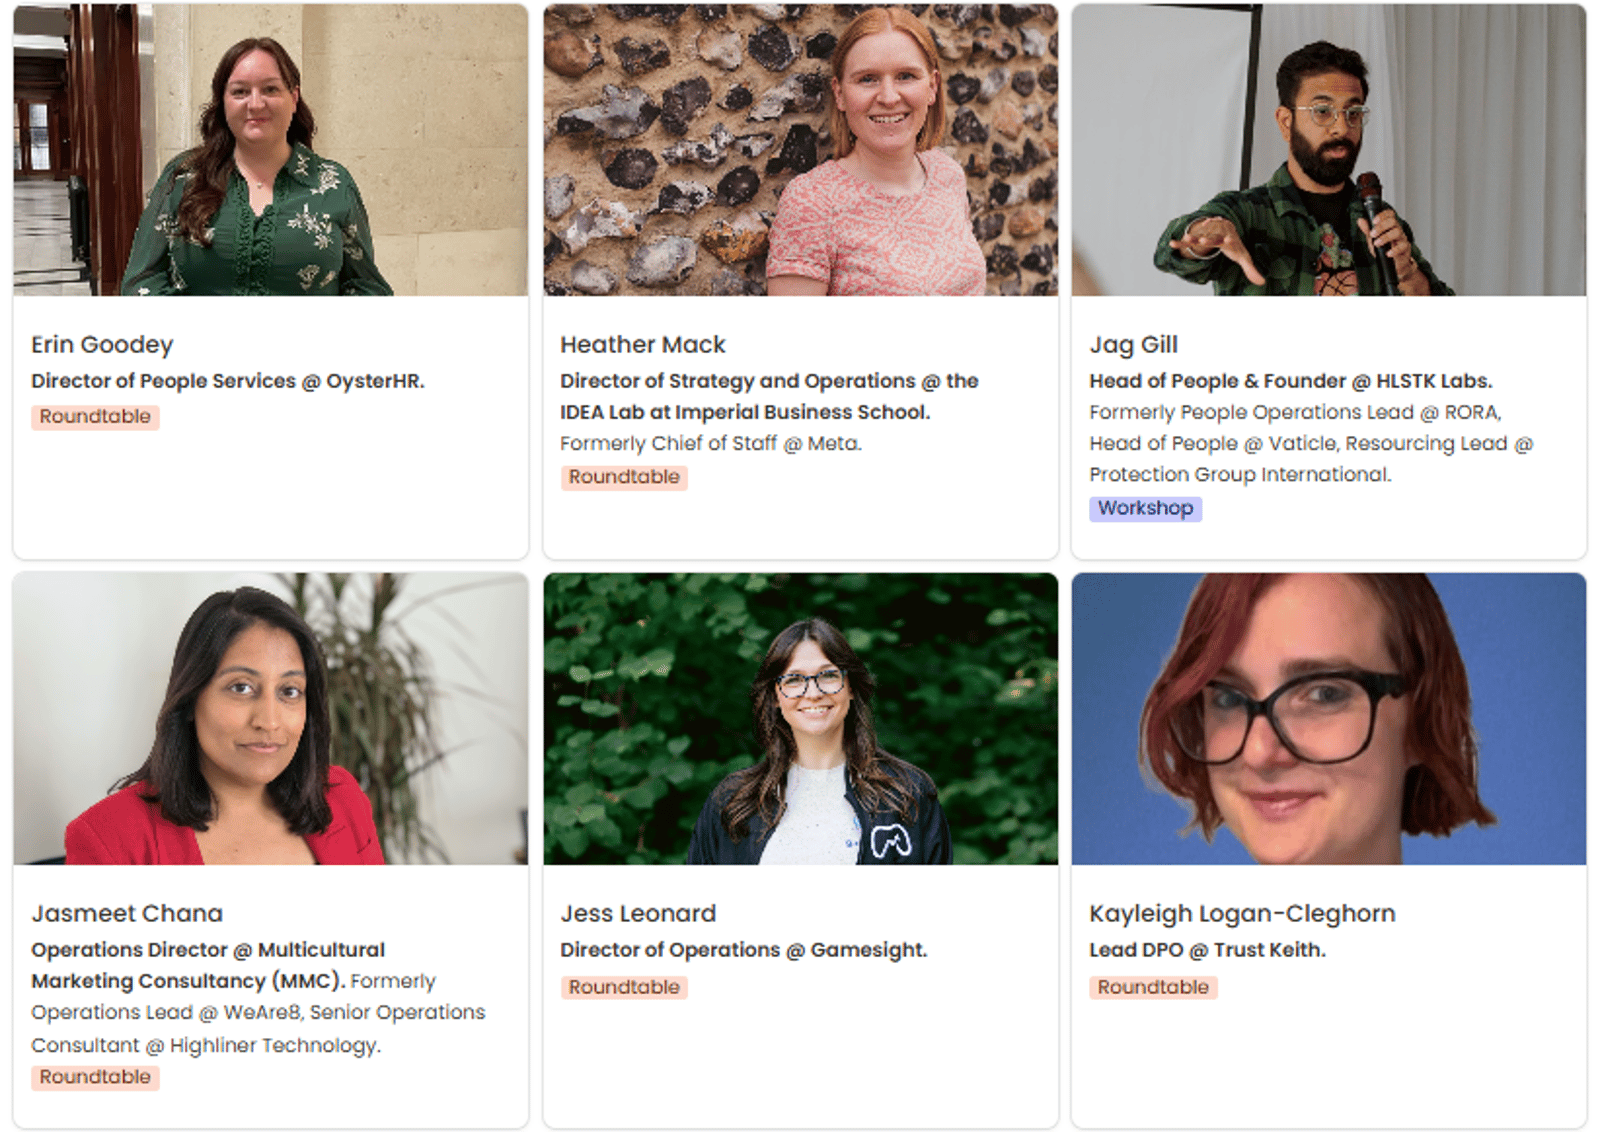
Task: View Kayleigh Logan-Cleghorn's speaker photo
Action: coord(1328,718)
